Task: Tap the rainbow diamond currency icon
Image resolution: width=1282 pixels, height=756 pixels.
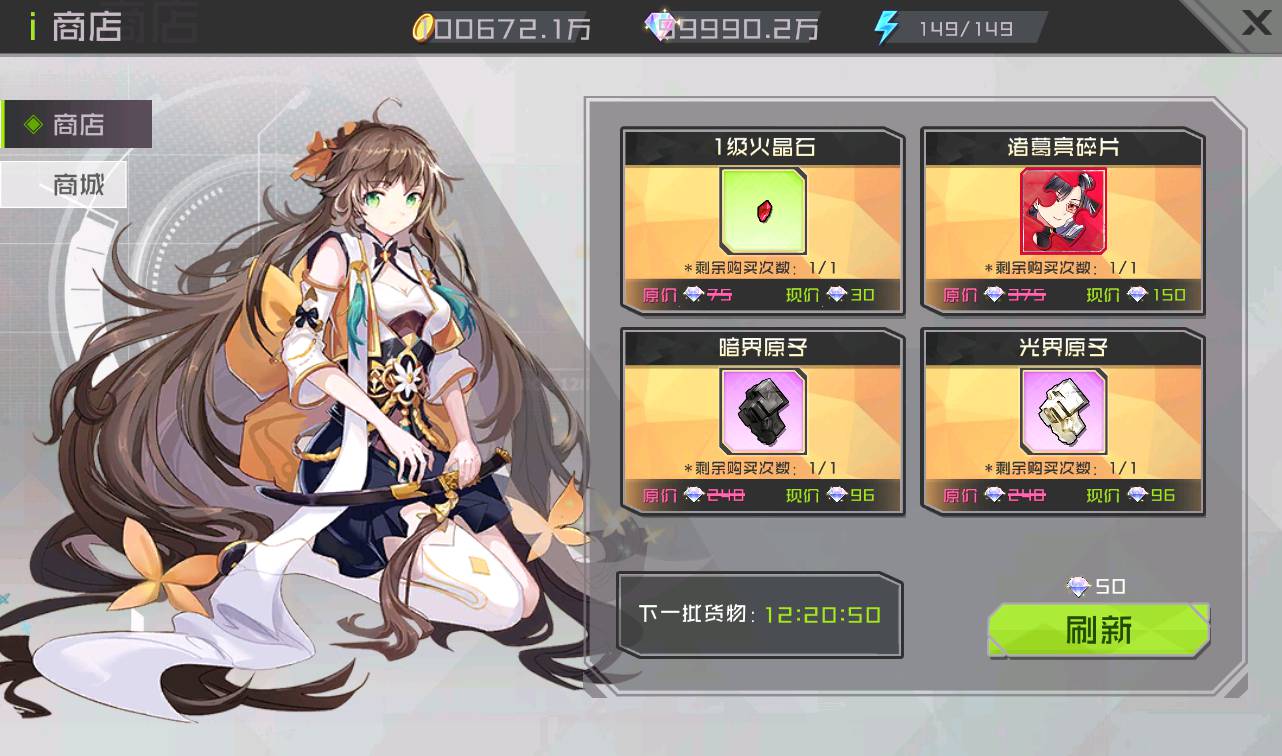Action: pyautogui.click(x=661, y=28)
